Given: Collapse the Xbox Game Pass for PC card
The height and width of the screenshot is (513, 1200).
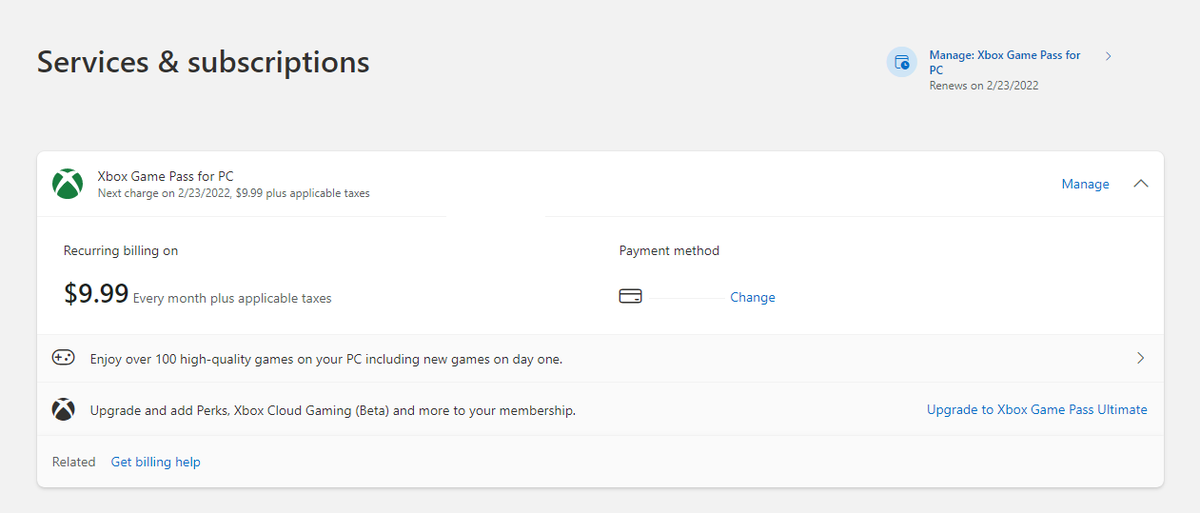Looking at the screenshot, I should coord(1141,184).
